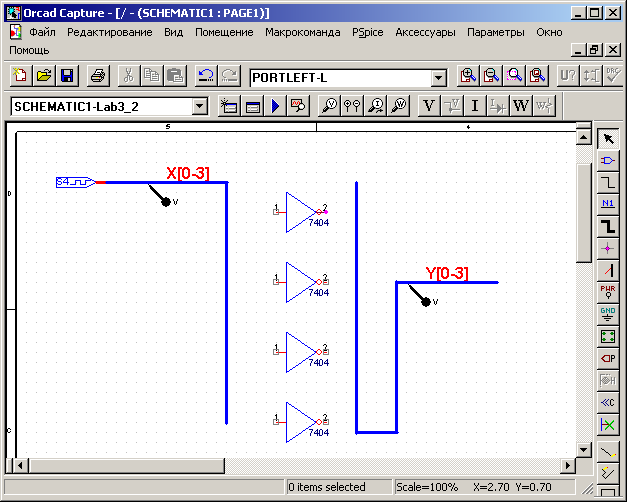The height and width of the screenshot is (502, 627).
Task: Open the Файл menu
Action: 42,32
